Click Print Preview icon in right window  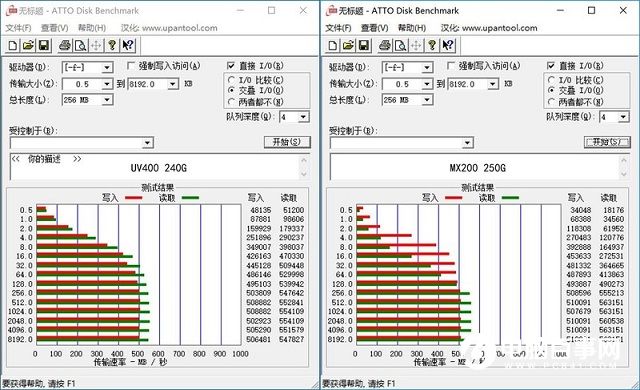click(x=400, y=45)
